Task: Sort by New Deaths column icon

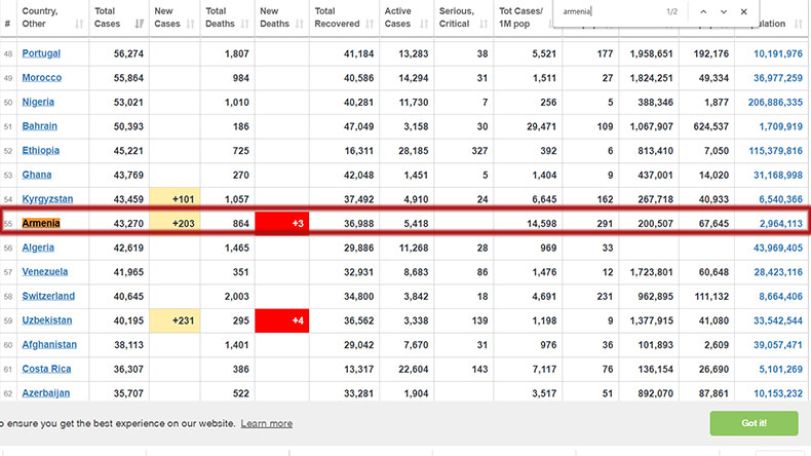Action: pos(299,23)
